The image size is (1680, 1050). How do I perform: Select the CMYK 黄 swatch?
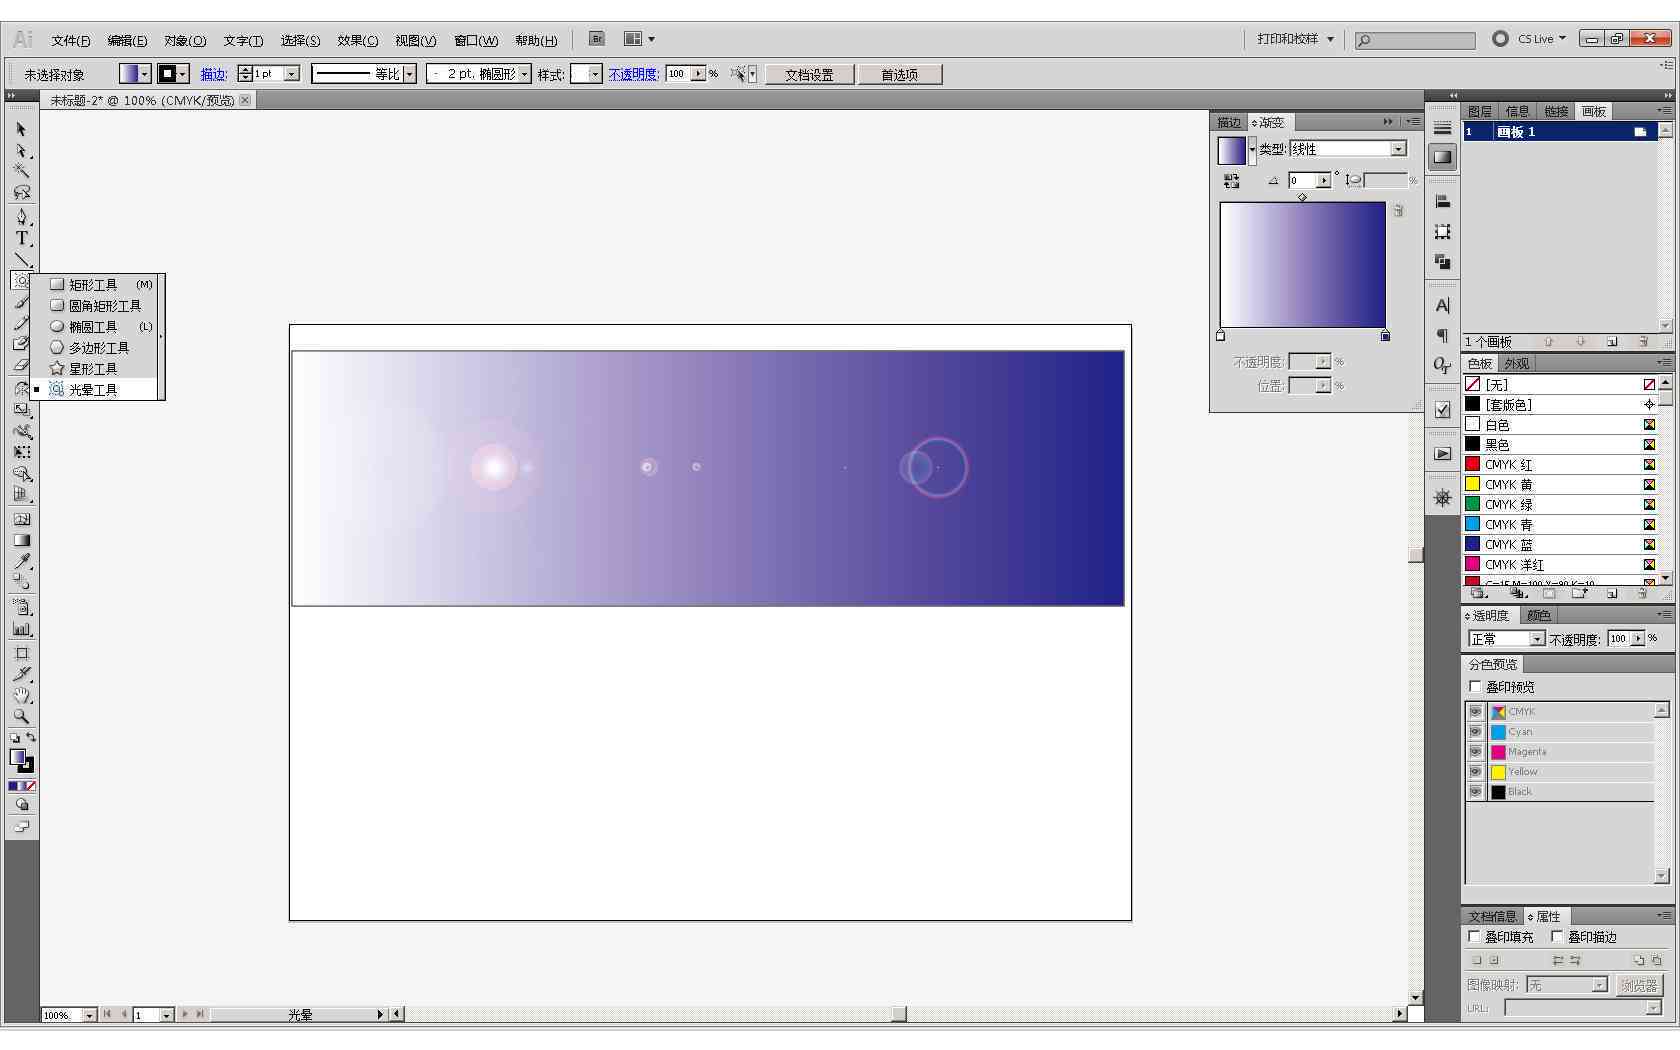1560,484
